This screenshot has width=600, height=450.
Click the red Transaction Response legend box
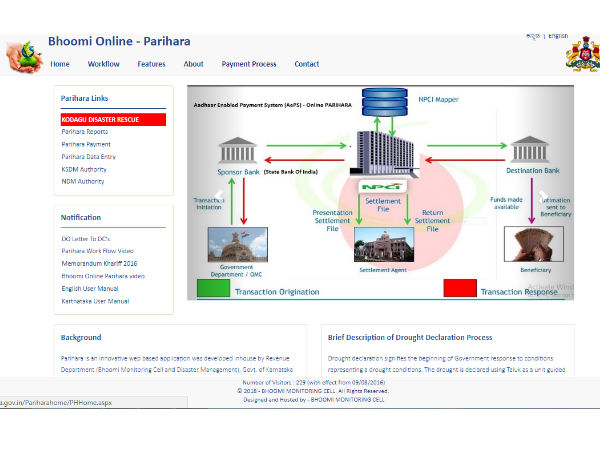click(x=460, y=288)
